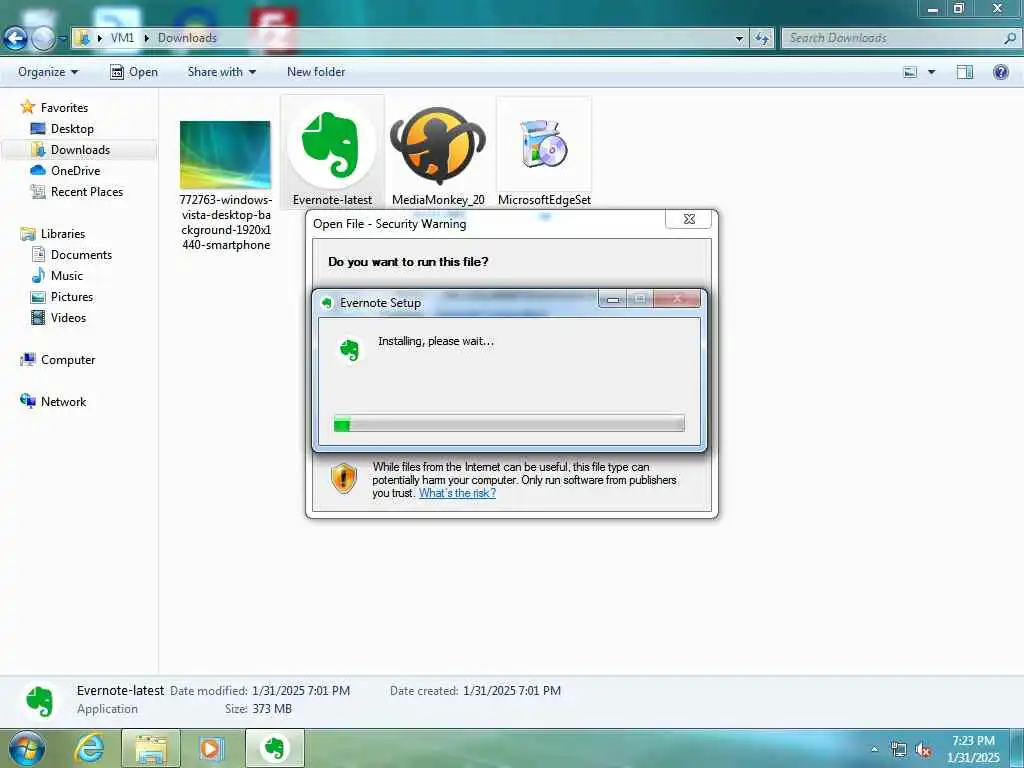This screenshot has width=1024, height=768.
Task: Click VM1 in the address breadcrumb
Action: pyautogui.click(x=122, y=38)
